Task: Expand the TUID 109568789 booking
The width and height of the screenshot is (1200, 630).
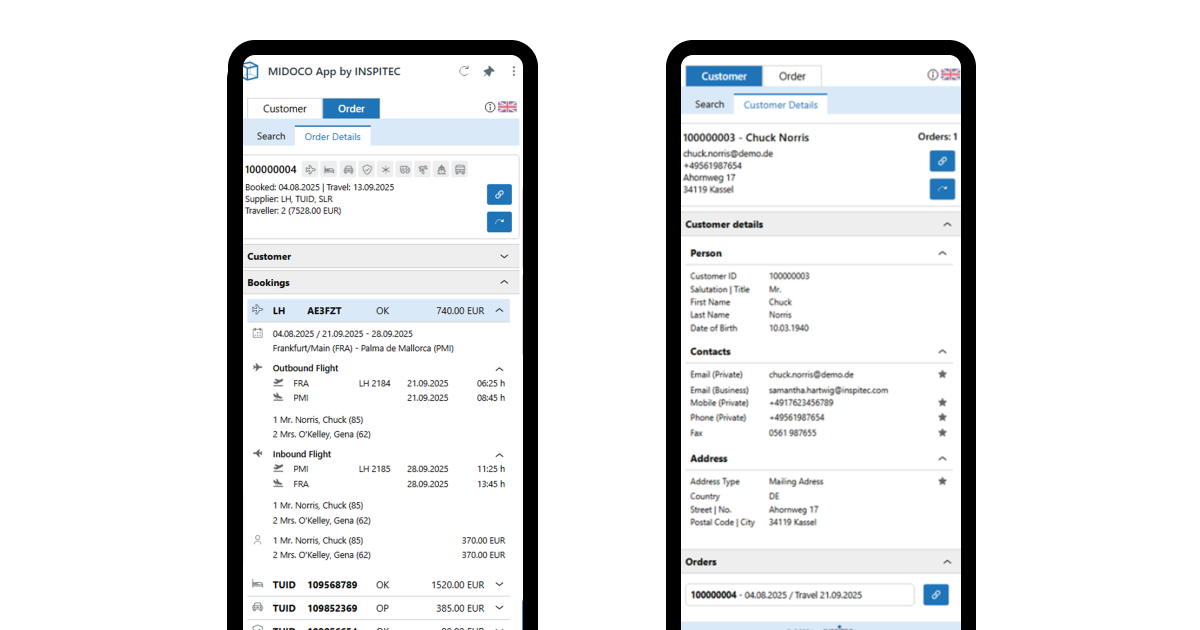Action: [x=499, y=585]
